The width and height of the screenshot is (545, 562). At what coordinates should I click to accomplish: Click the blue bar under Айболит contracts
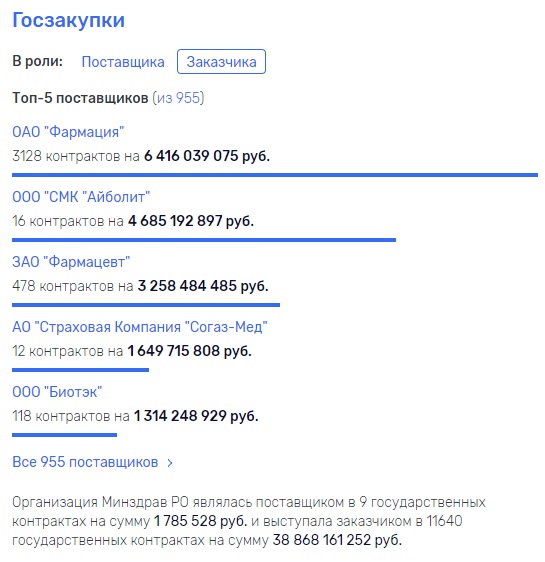point(204,240)
